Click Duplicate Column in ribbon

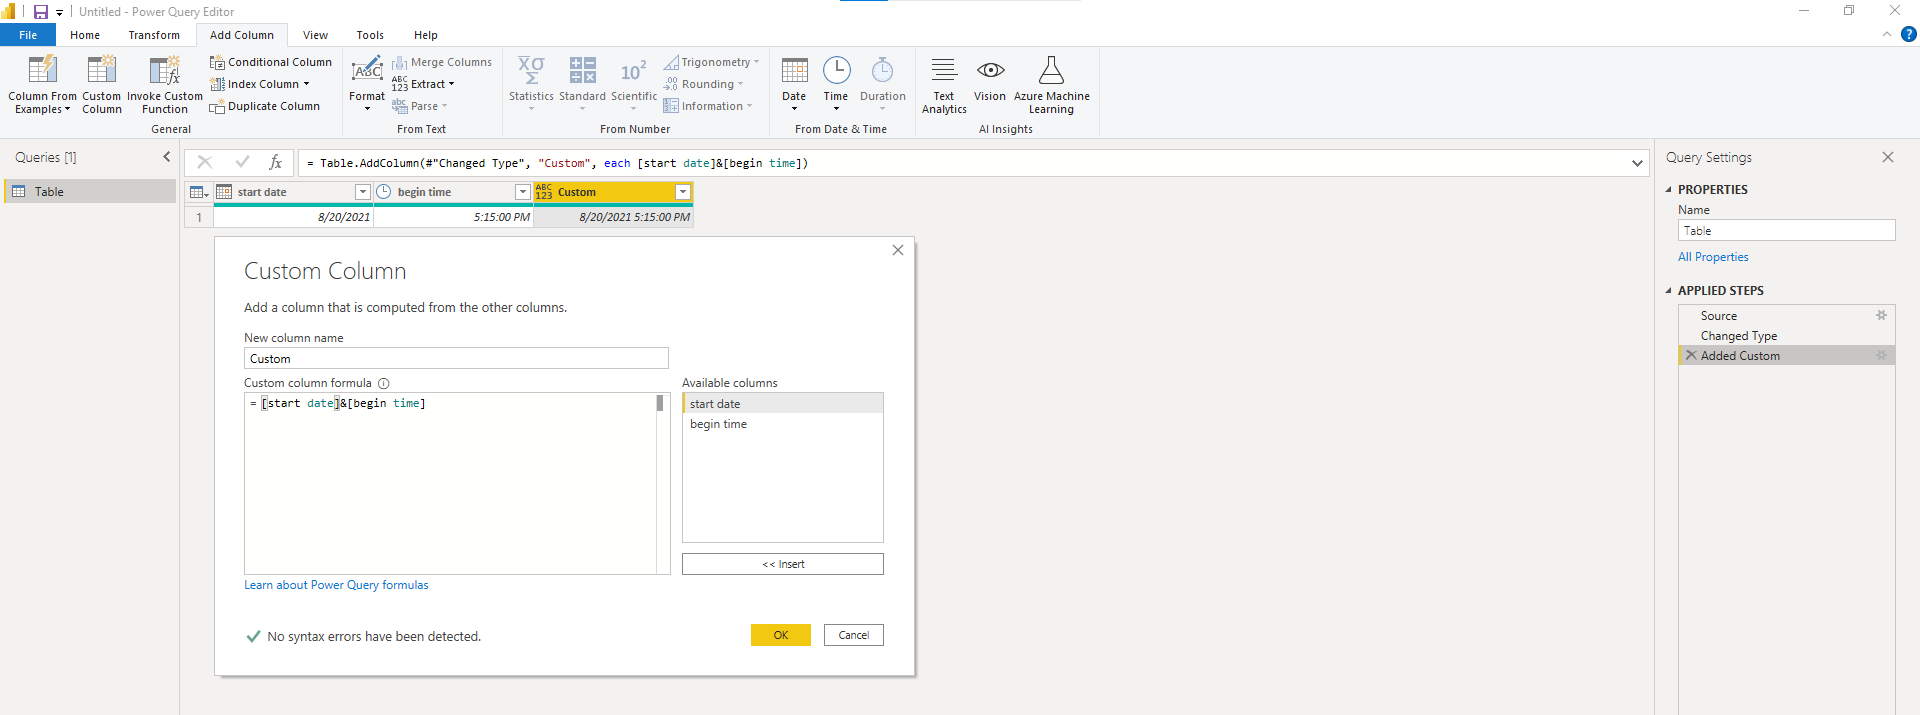tap(265, 106)
